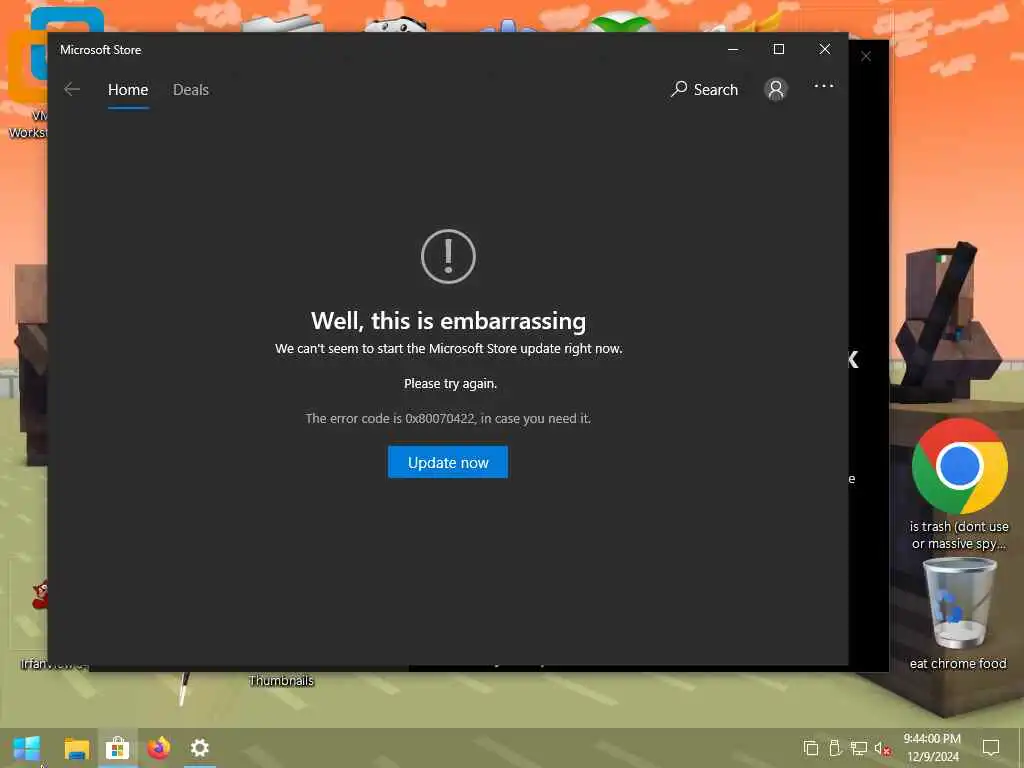Viewport: 1024px width, 768px height.
Task: Click the network tray icon
Action: click(x=859, y=748)
